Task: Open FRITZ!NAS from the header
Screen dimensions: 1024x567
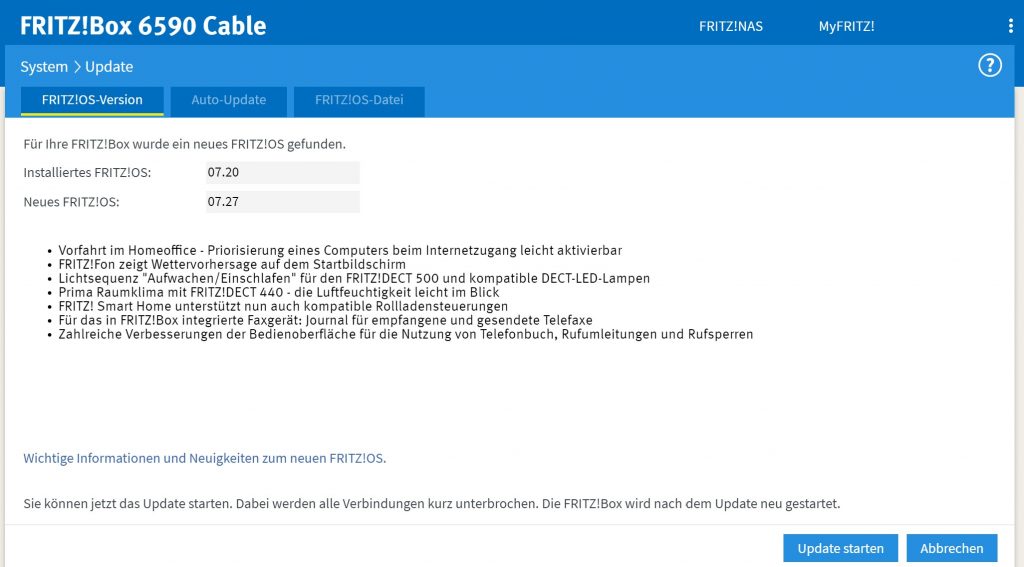Action: (x=731, y=26)
